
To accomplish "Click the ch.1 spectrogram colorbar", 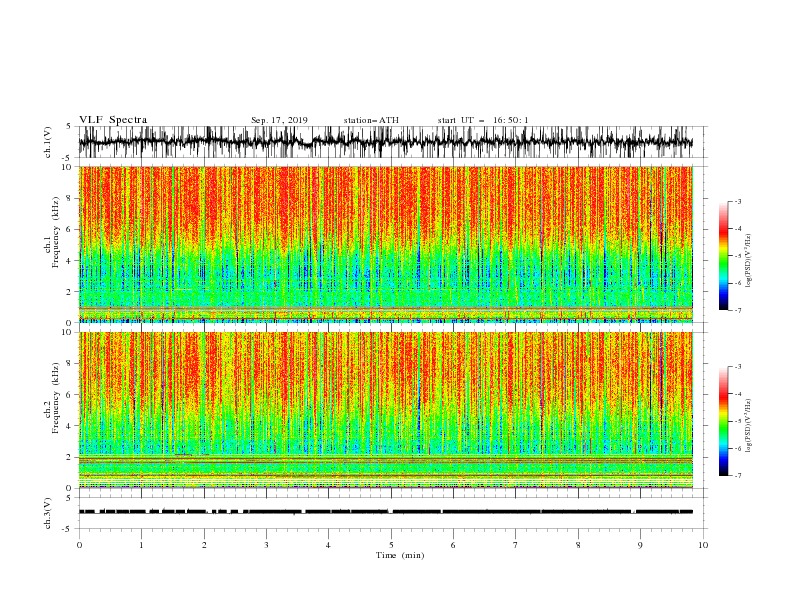I will [723, 256].
